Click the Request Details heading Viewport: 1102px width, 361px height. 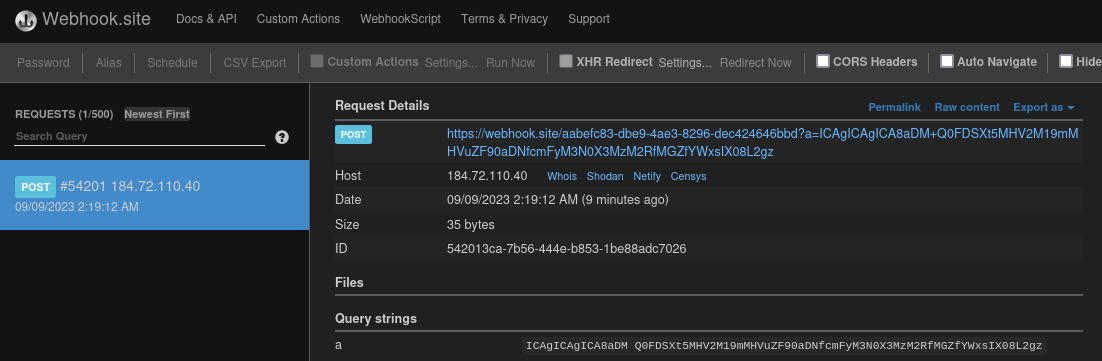pyautogui.click(x=382, y=105)
